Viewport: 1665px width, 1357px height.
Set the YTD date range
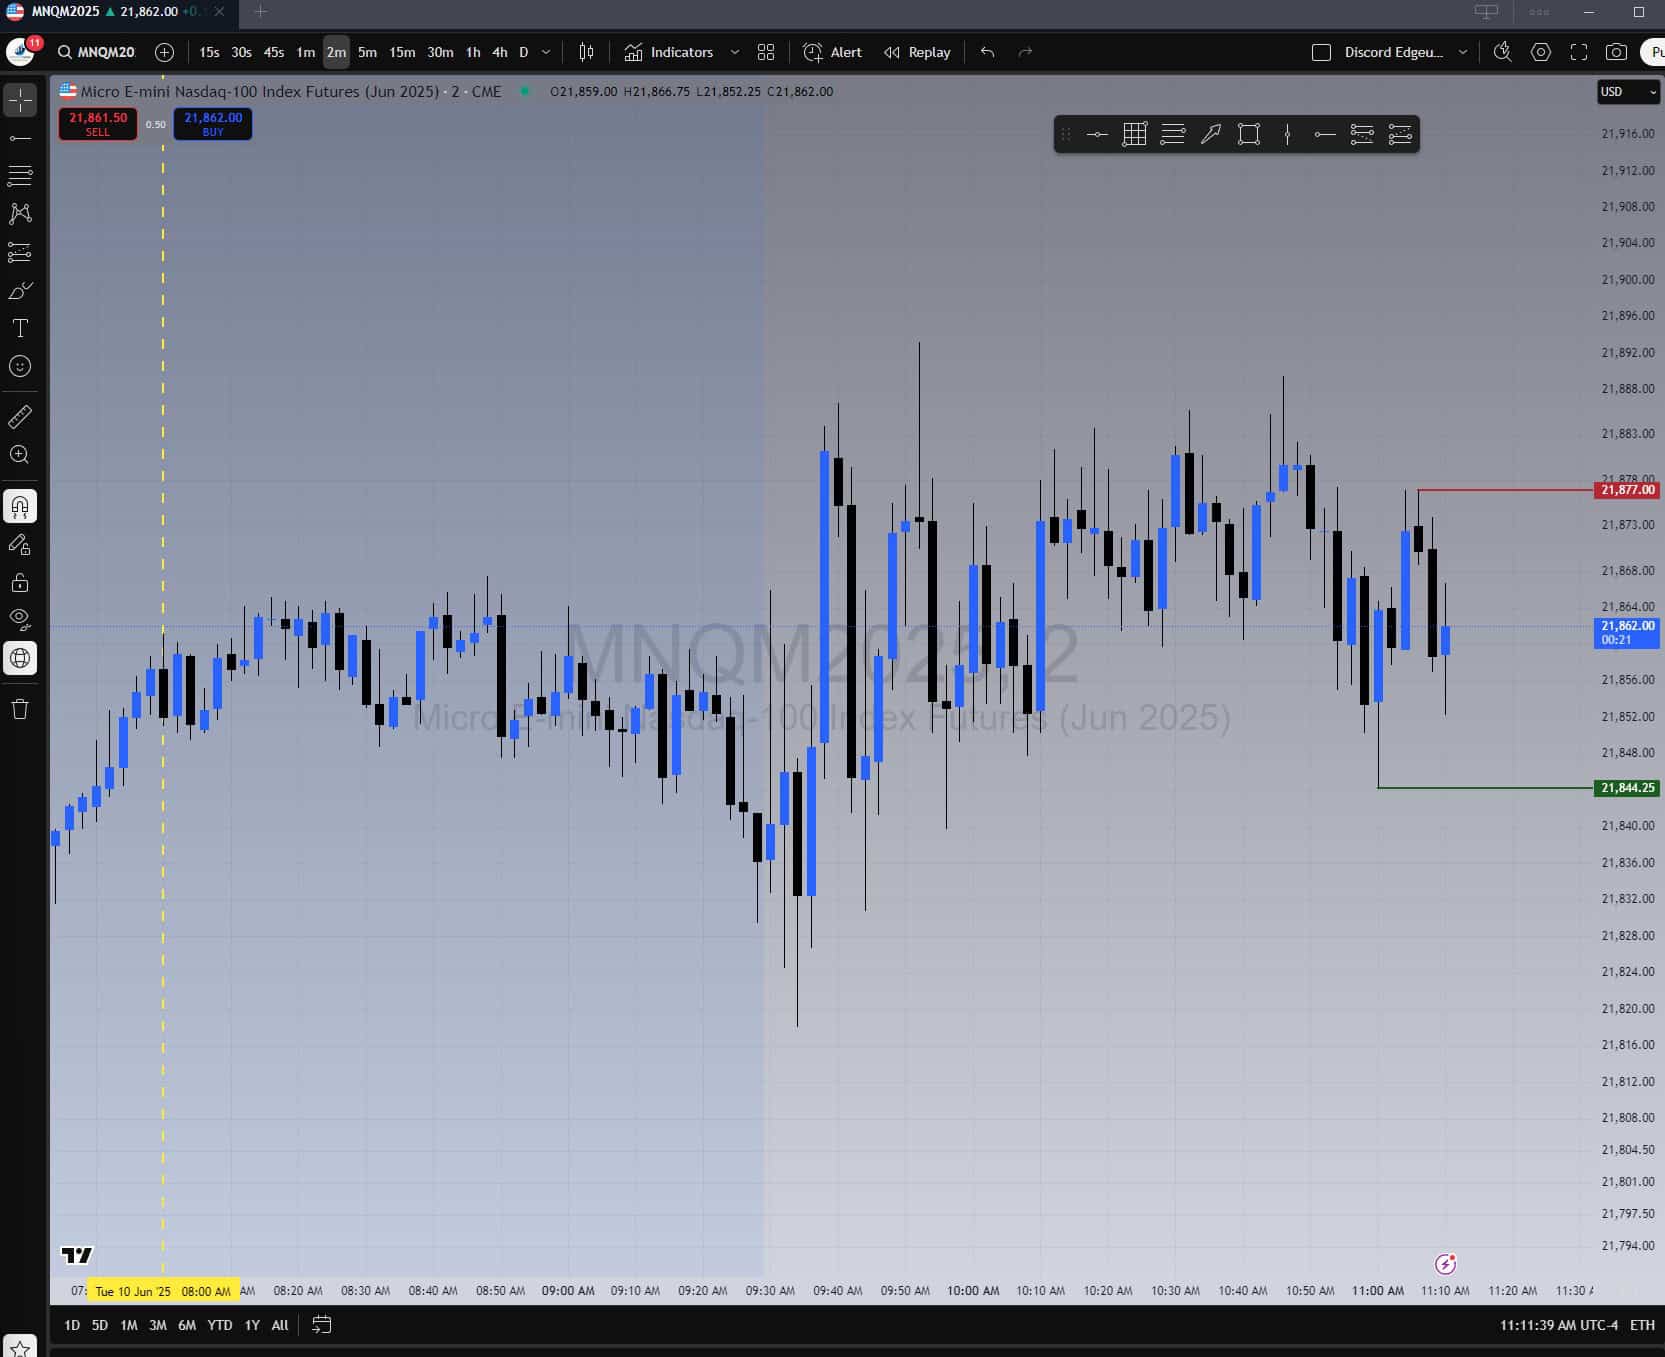point(220,1325)
